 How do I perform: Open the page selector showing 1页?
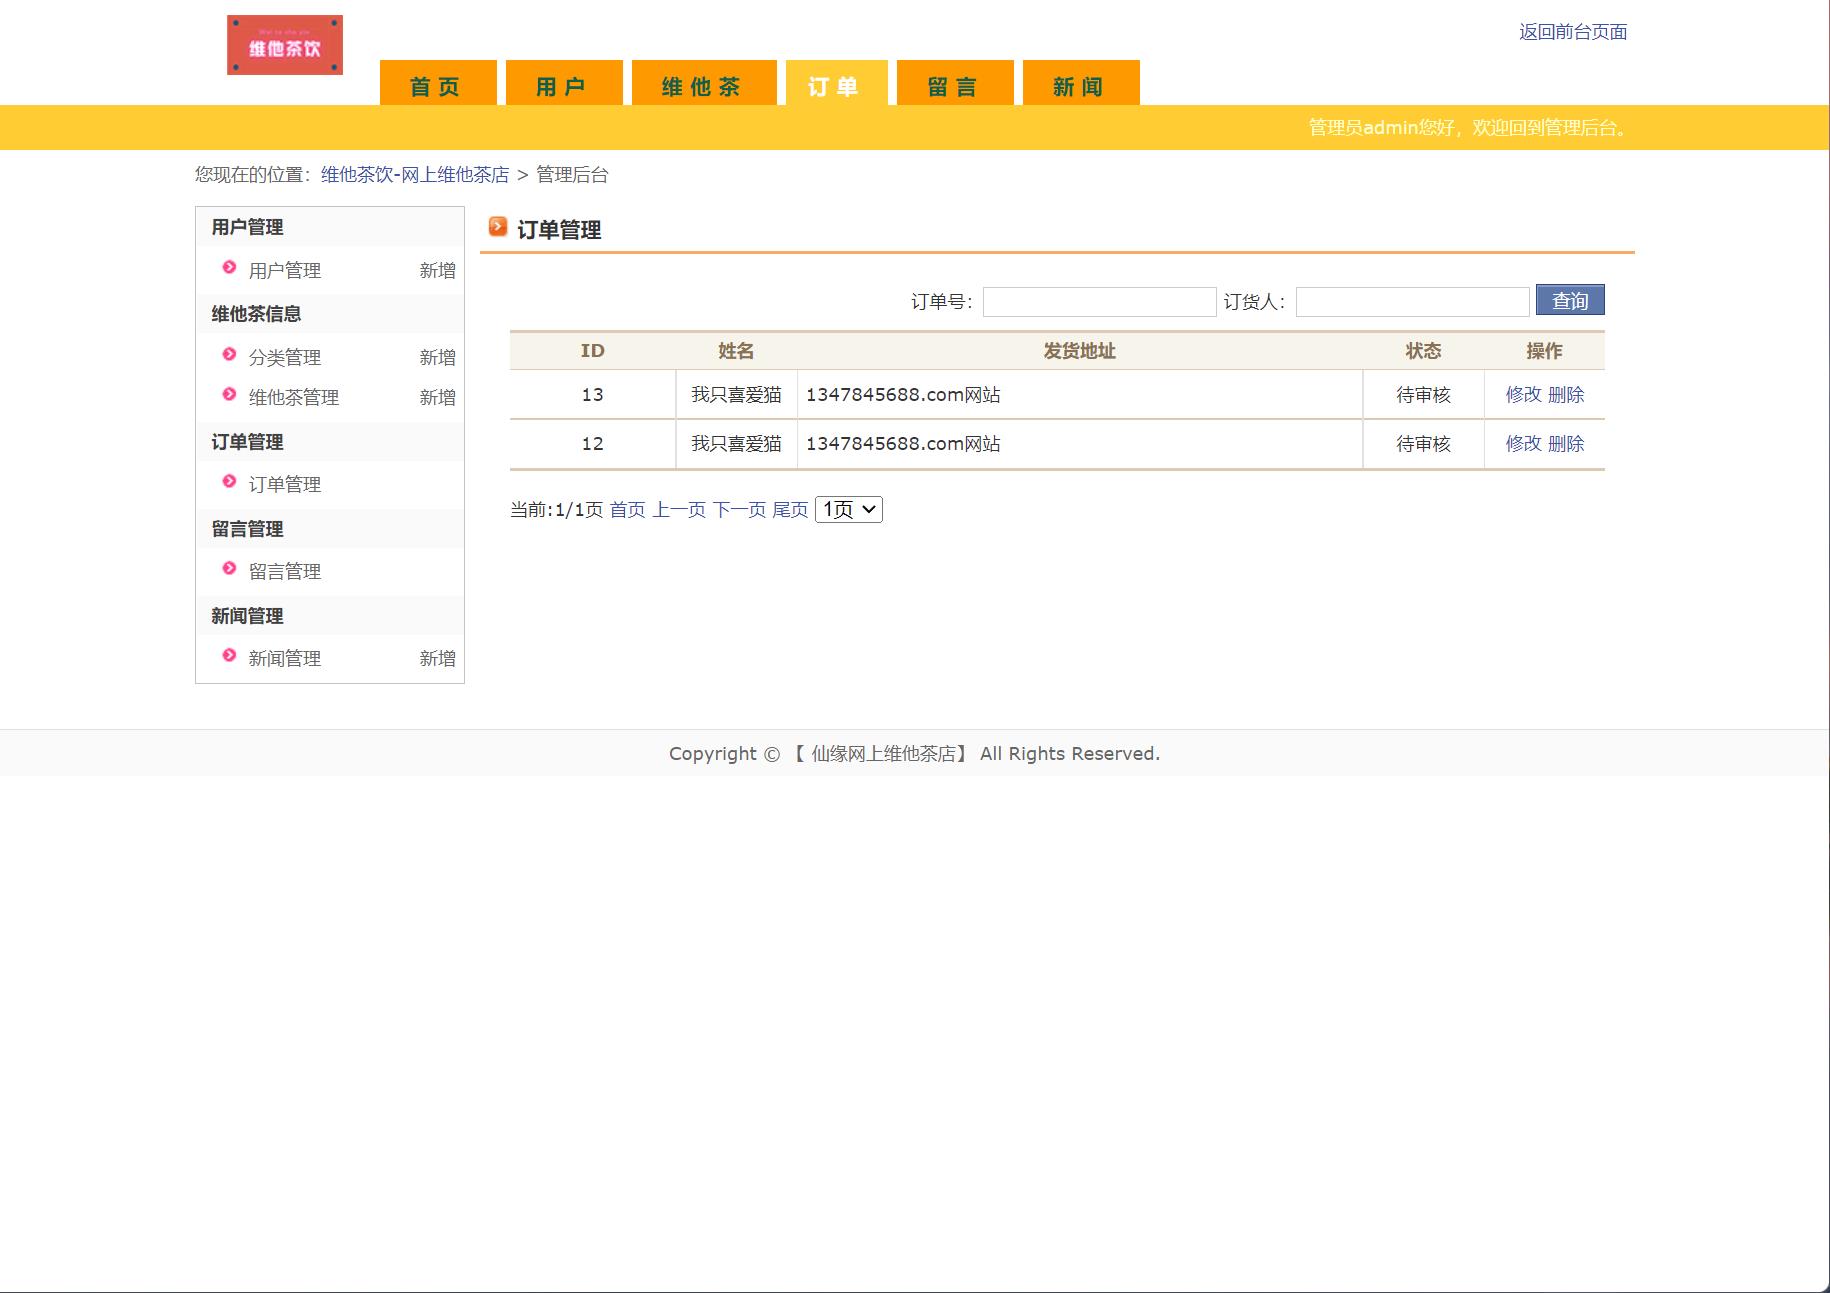pos(847,509)
